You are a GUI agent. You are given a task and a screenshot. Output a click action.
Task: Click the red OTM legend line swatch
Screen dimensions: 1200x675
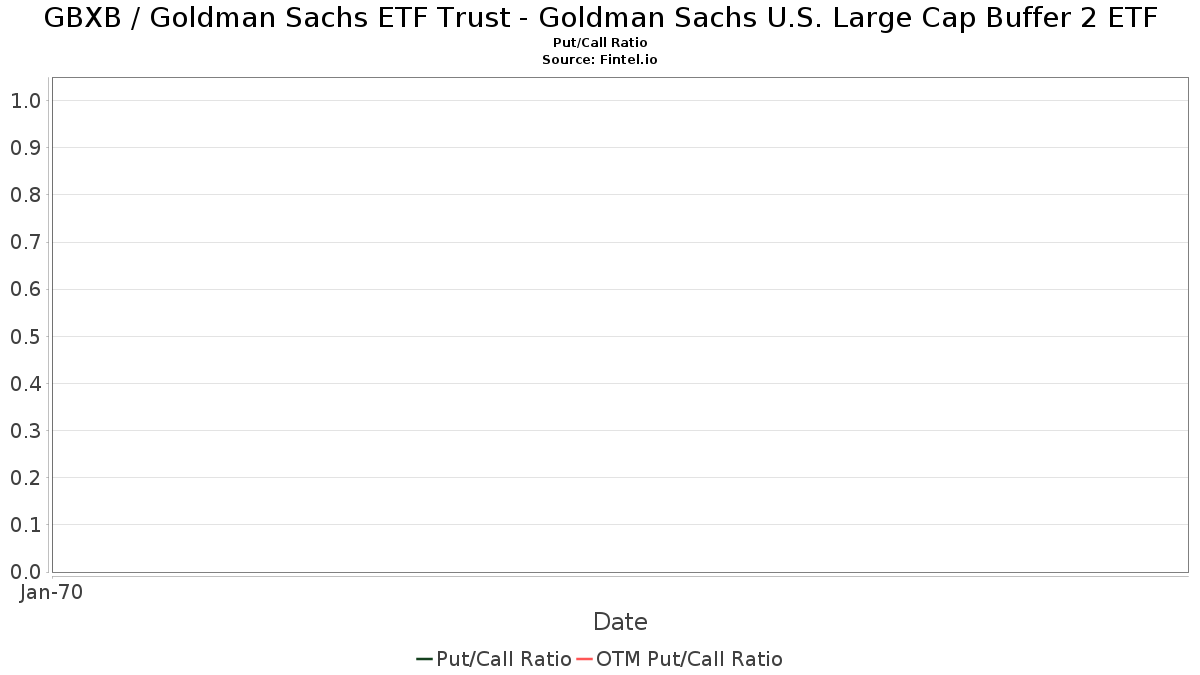coord(584,659)
